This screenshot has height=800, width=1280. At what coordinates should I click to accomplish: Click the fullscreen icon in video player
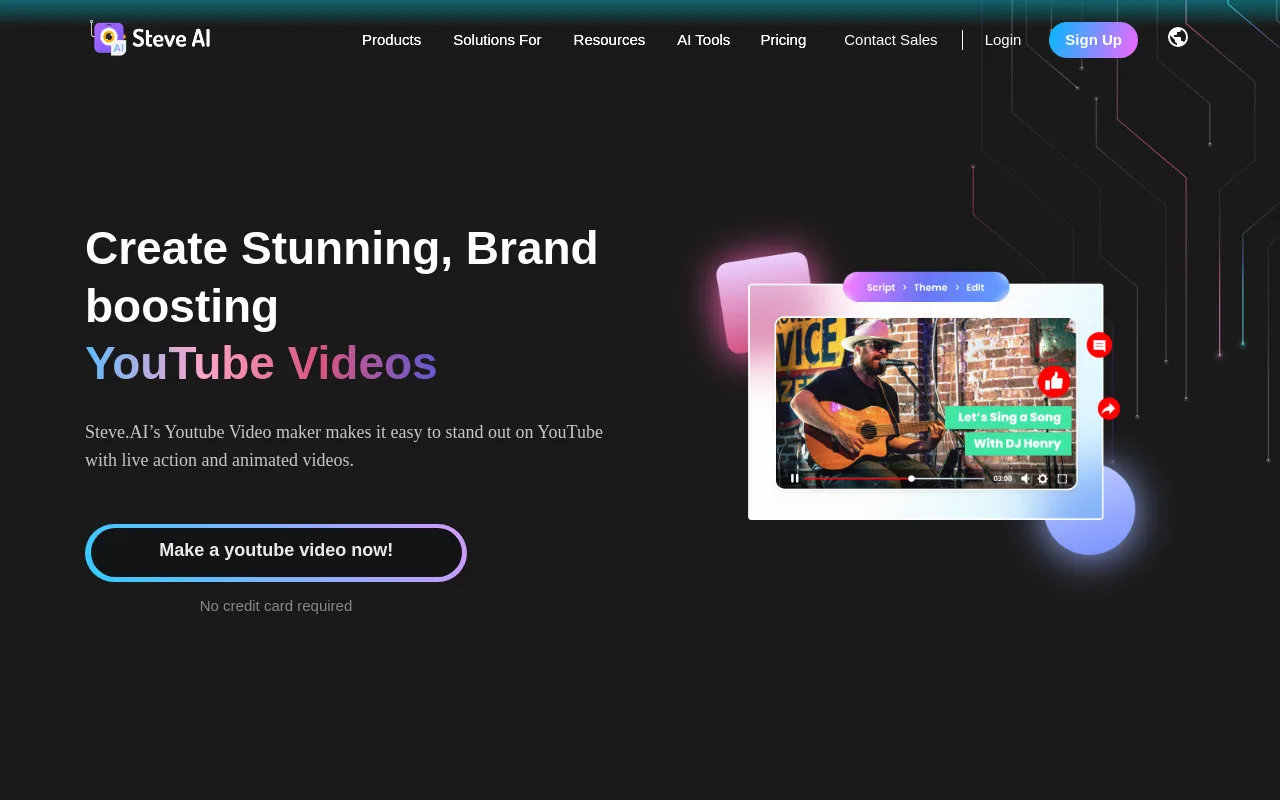click(1062, 478)
